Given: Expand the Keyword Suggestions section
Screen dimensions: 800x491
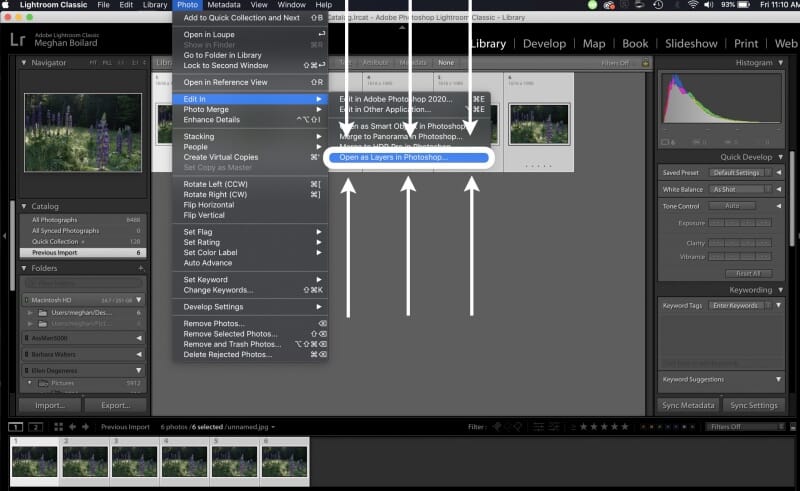Looking at the screenshot, I should (778, 379).
